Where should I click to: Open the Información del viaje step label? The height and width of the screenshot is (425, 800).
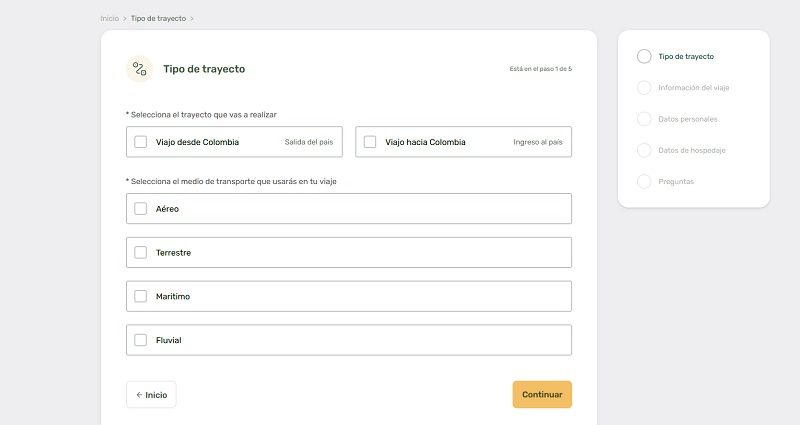coord(693,88)
